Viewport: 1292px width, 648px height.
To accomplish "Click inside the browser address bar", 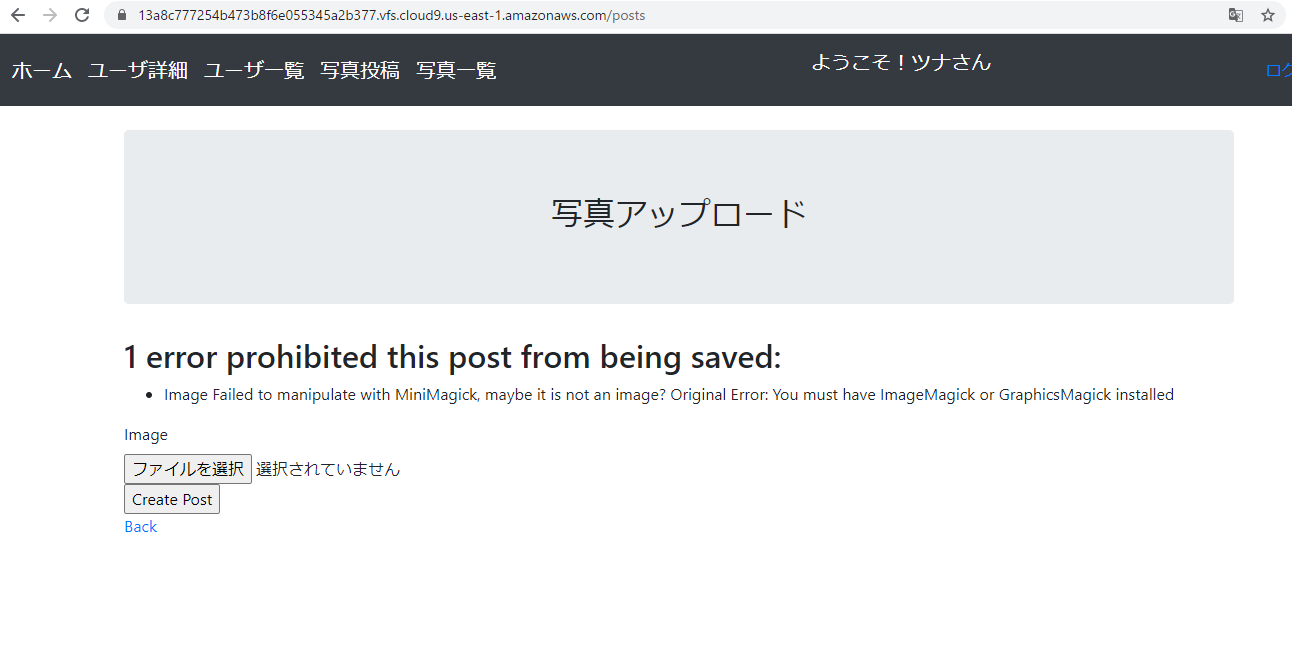I will (400, 15).
